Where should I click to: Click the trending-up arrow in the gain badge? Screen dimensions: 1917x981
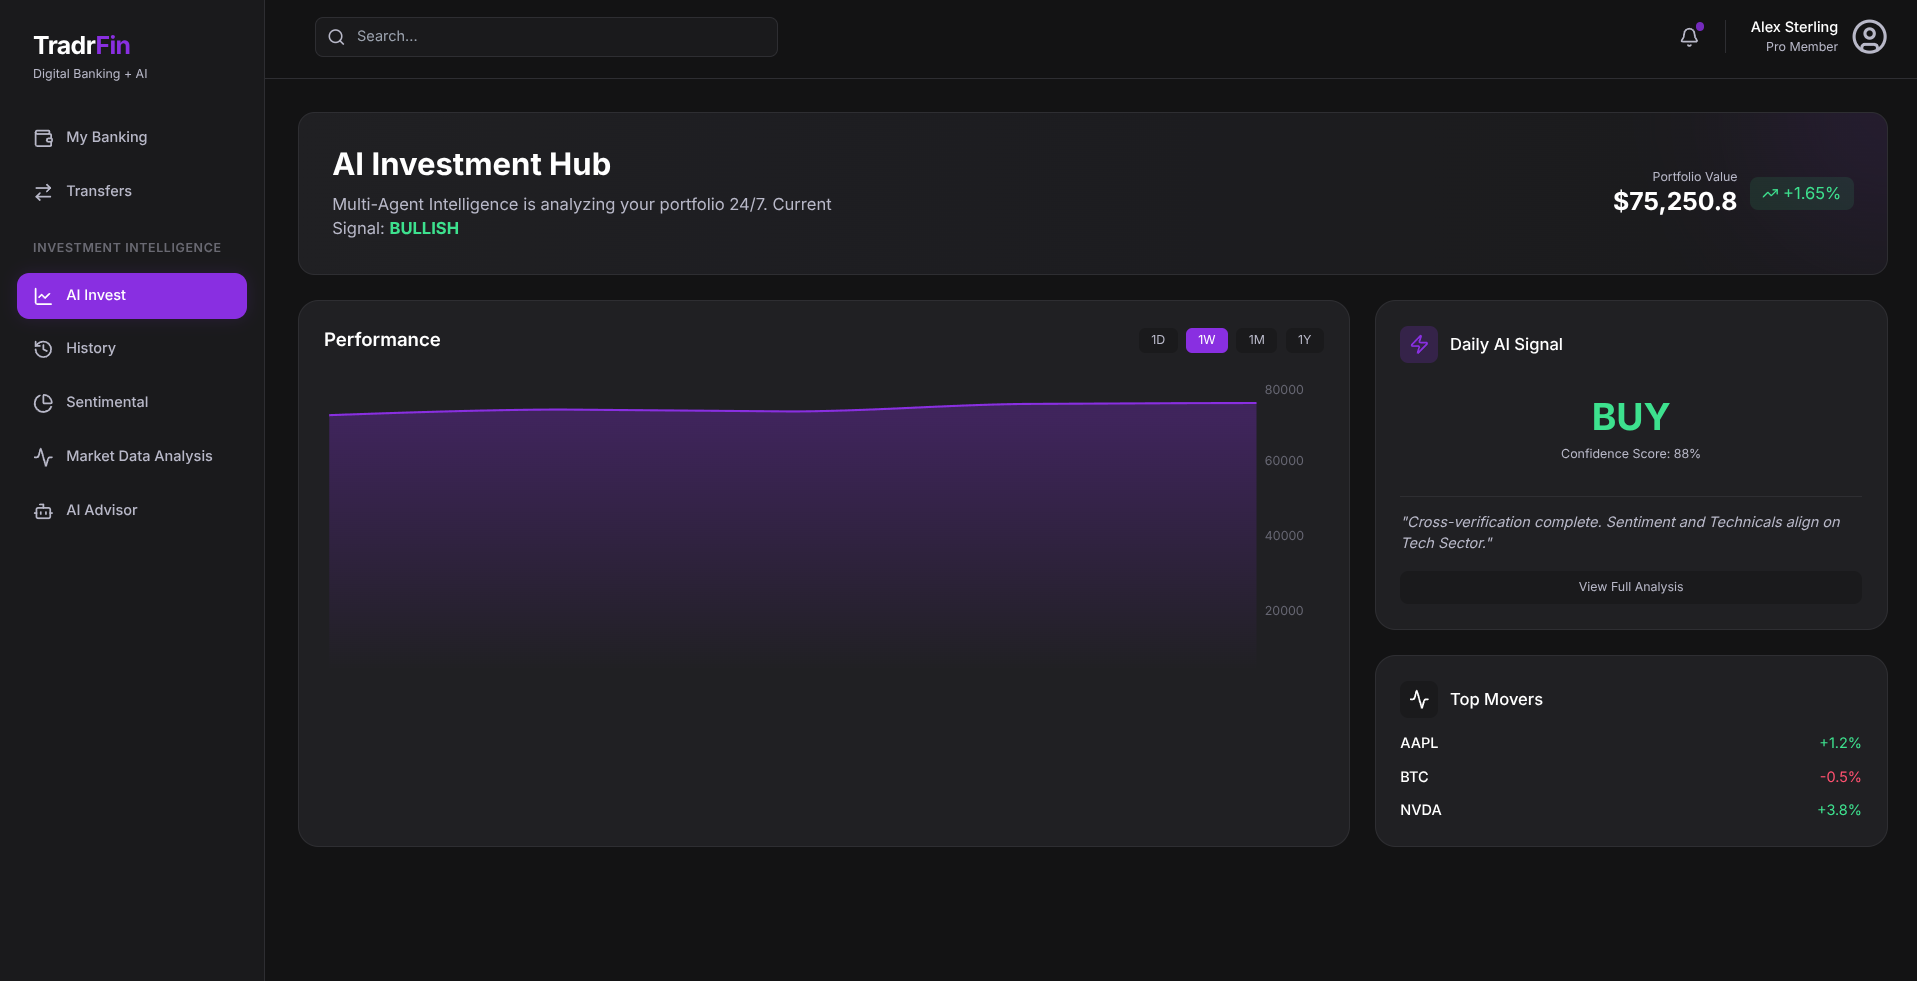(1770, 194)
